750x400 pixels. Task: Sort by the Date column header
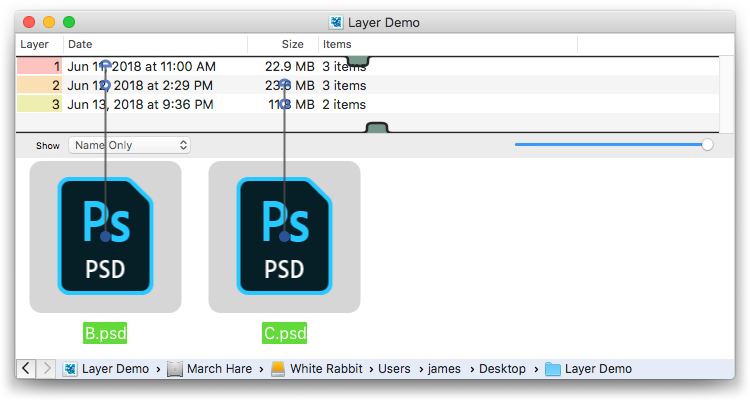click(x=155, y=44)
